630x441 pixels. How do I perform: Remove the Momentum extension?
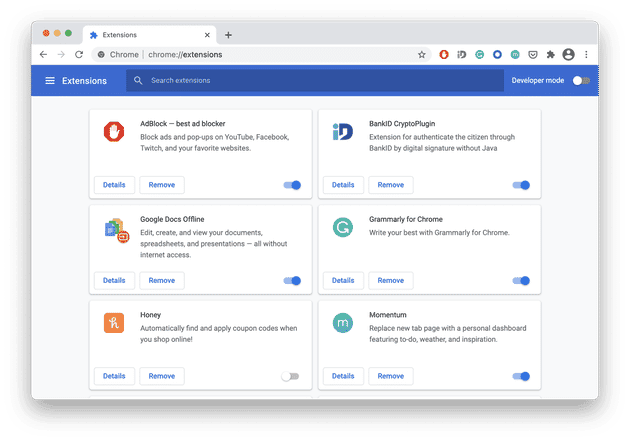pyautogui.click(x=391, y=376)
